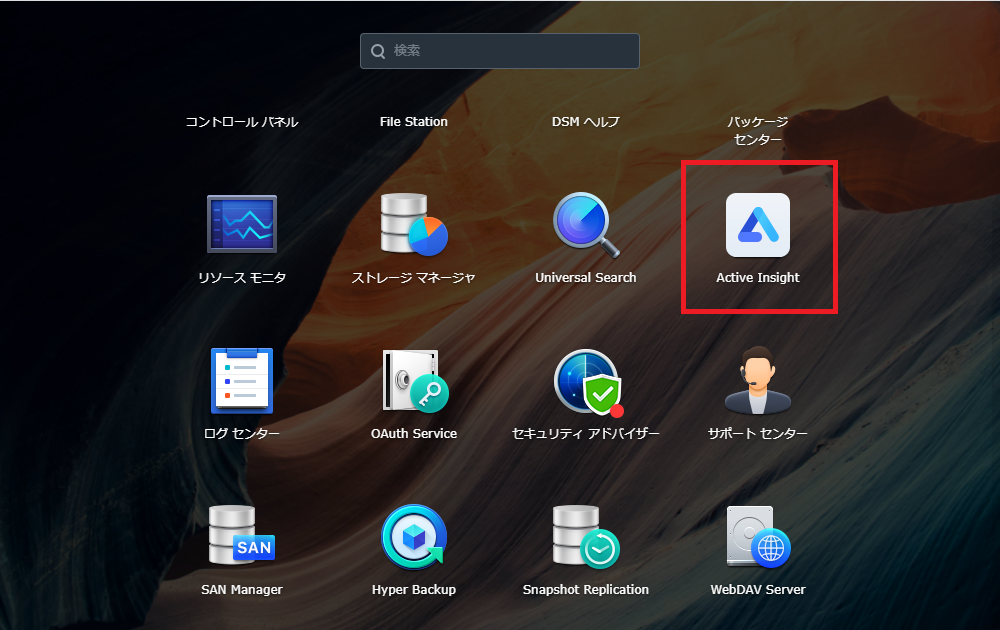This screenshot has width=1000, height=630.
Task: Open the File Station label
Action: [x=414, y=122]
